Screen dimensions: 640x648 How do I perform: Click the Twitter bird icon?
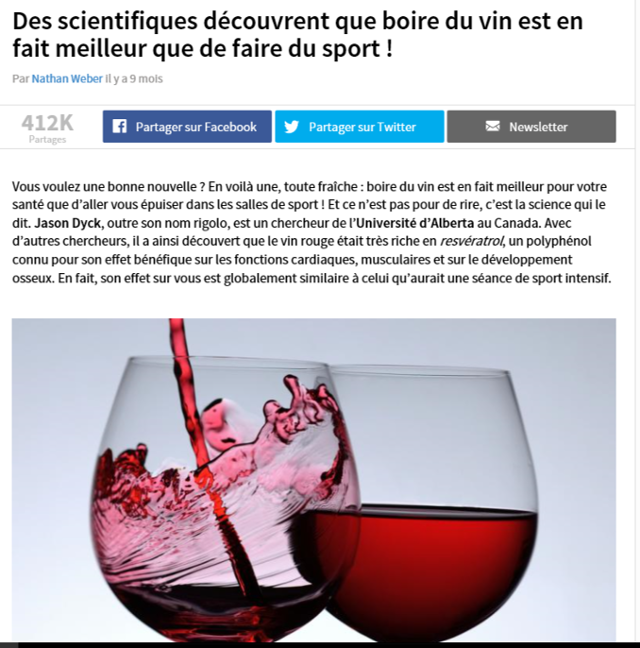(291, 126)
